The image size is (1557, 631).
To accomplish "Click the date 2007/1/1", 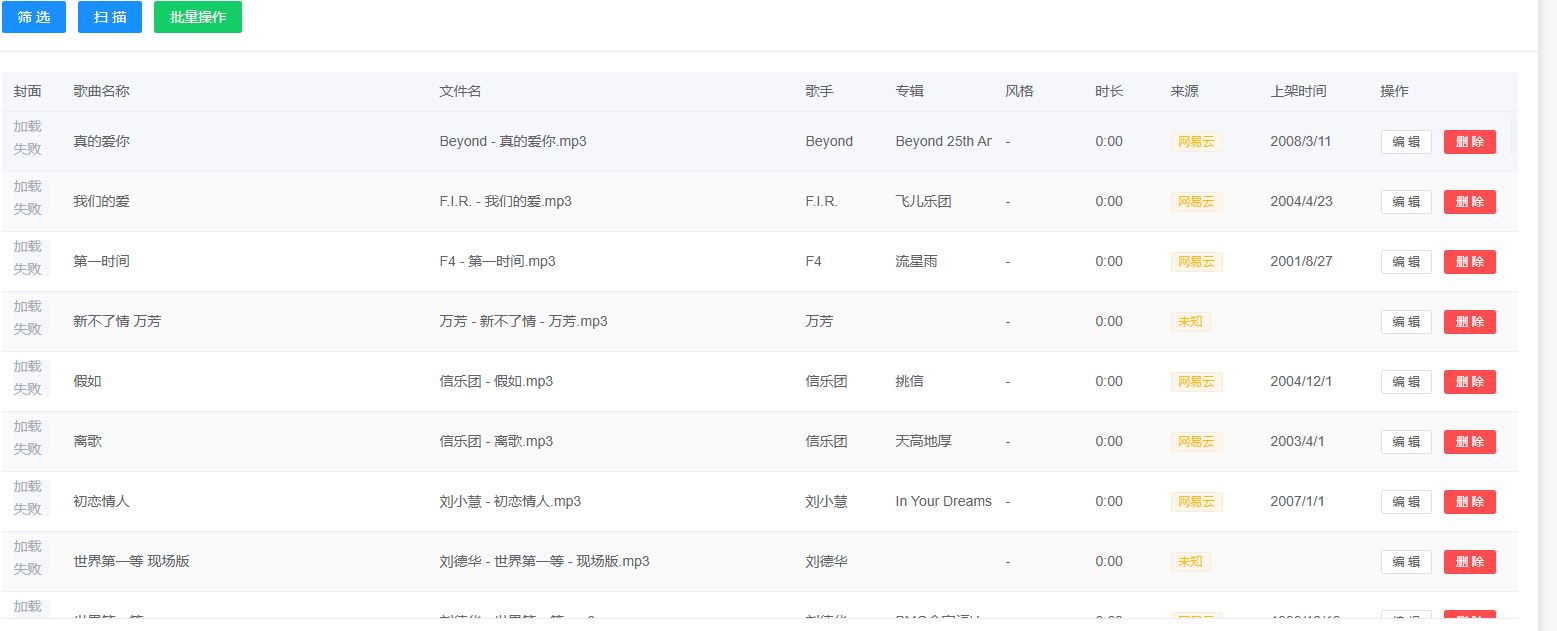I will pos(1297,501).
